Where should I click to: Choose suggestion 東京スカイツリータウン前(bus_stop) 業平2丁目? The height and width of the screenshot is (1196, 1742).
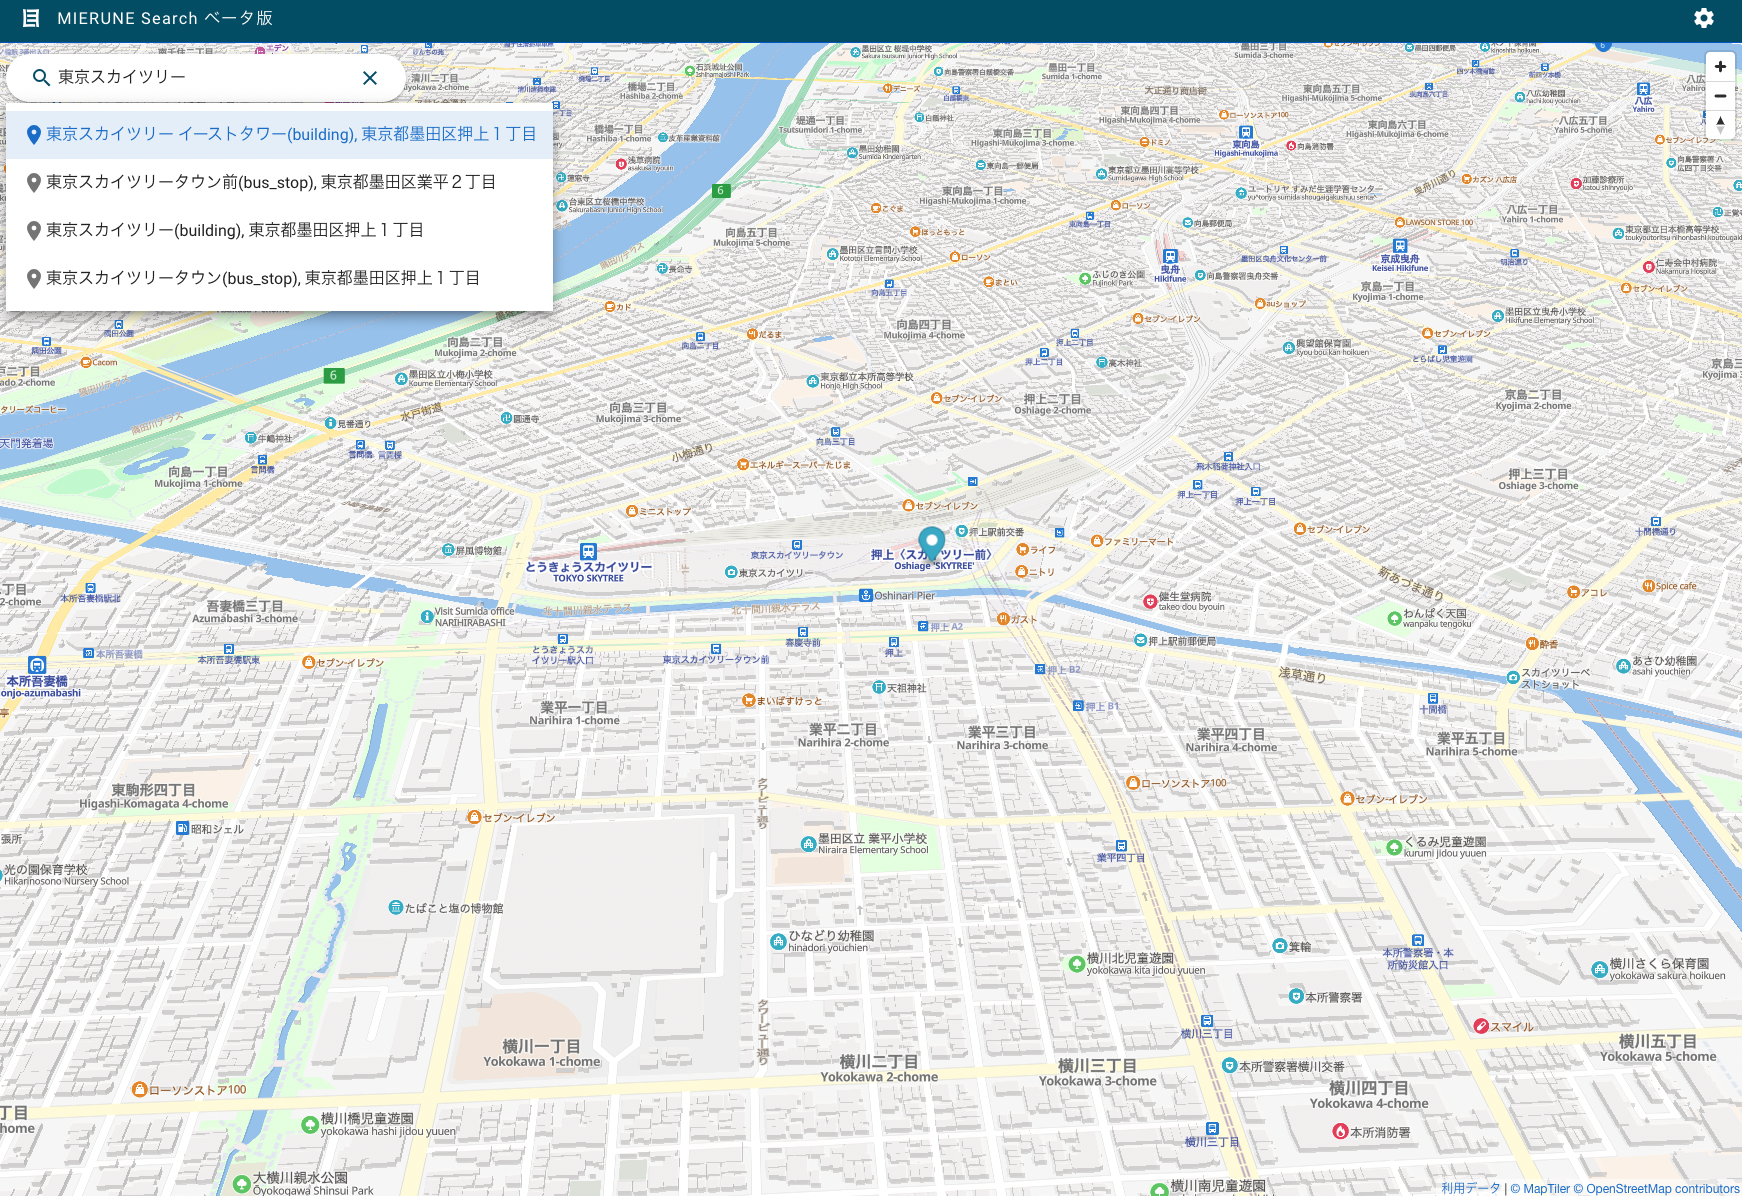tap(280, 182)
